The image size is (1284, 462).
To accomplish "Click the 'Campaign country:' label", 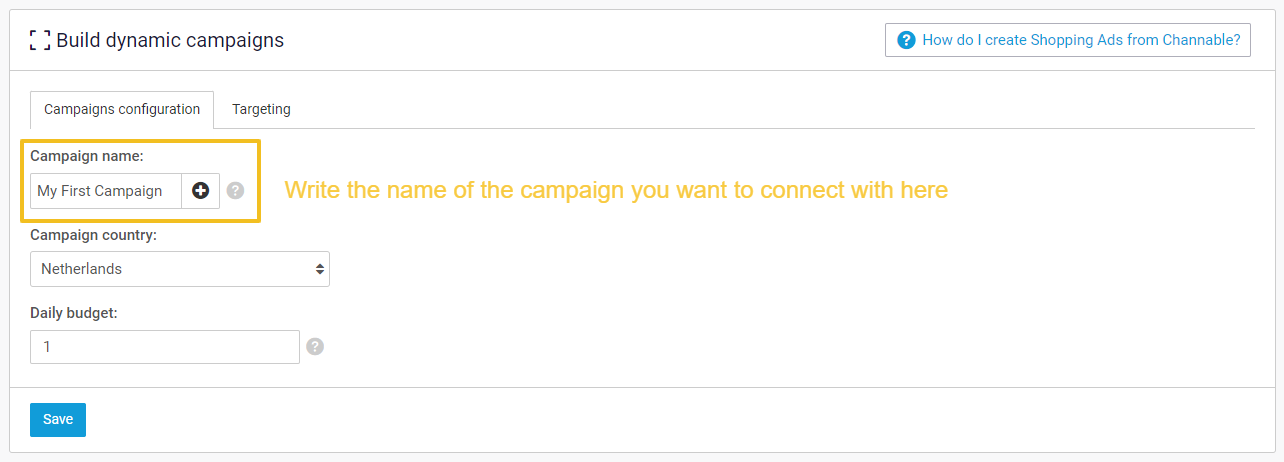I will tap(93, 235).
